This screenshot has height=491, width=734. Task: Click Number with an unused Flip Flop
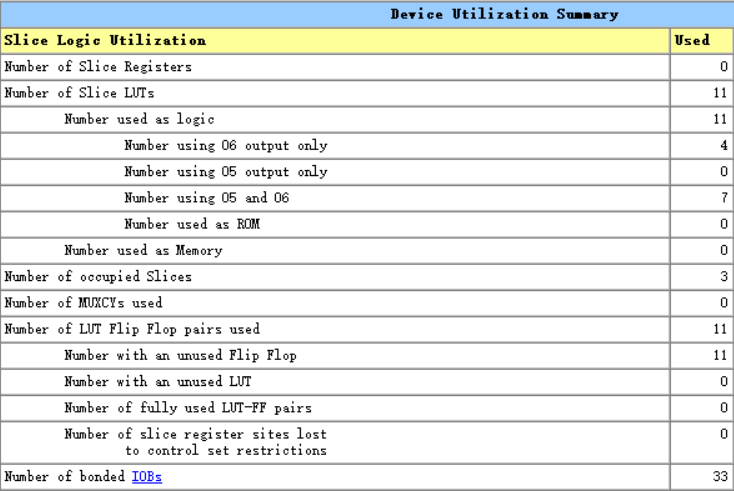[x=367, y=355]
